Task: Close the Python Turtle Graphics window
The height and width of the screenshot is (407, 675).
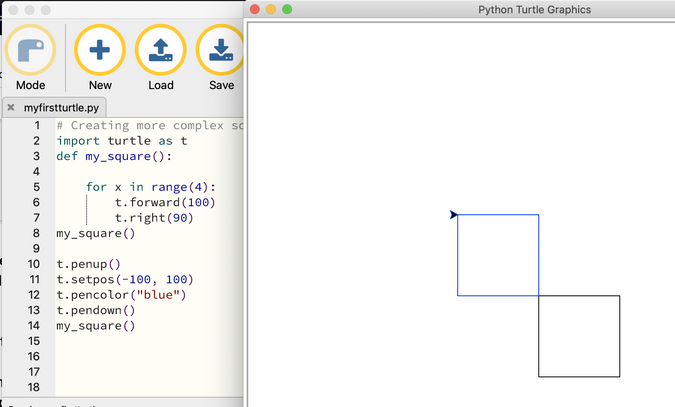Action: pyautogui.click(x=256, y=9)
